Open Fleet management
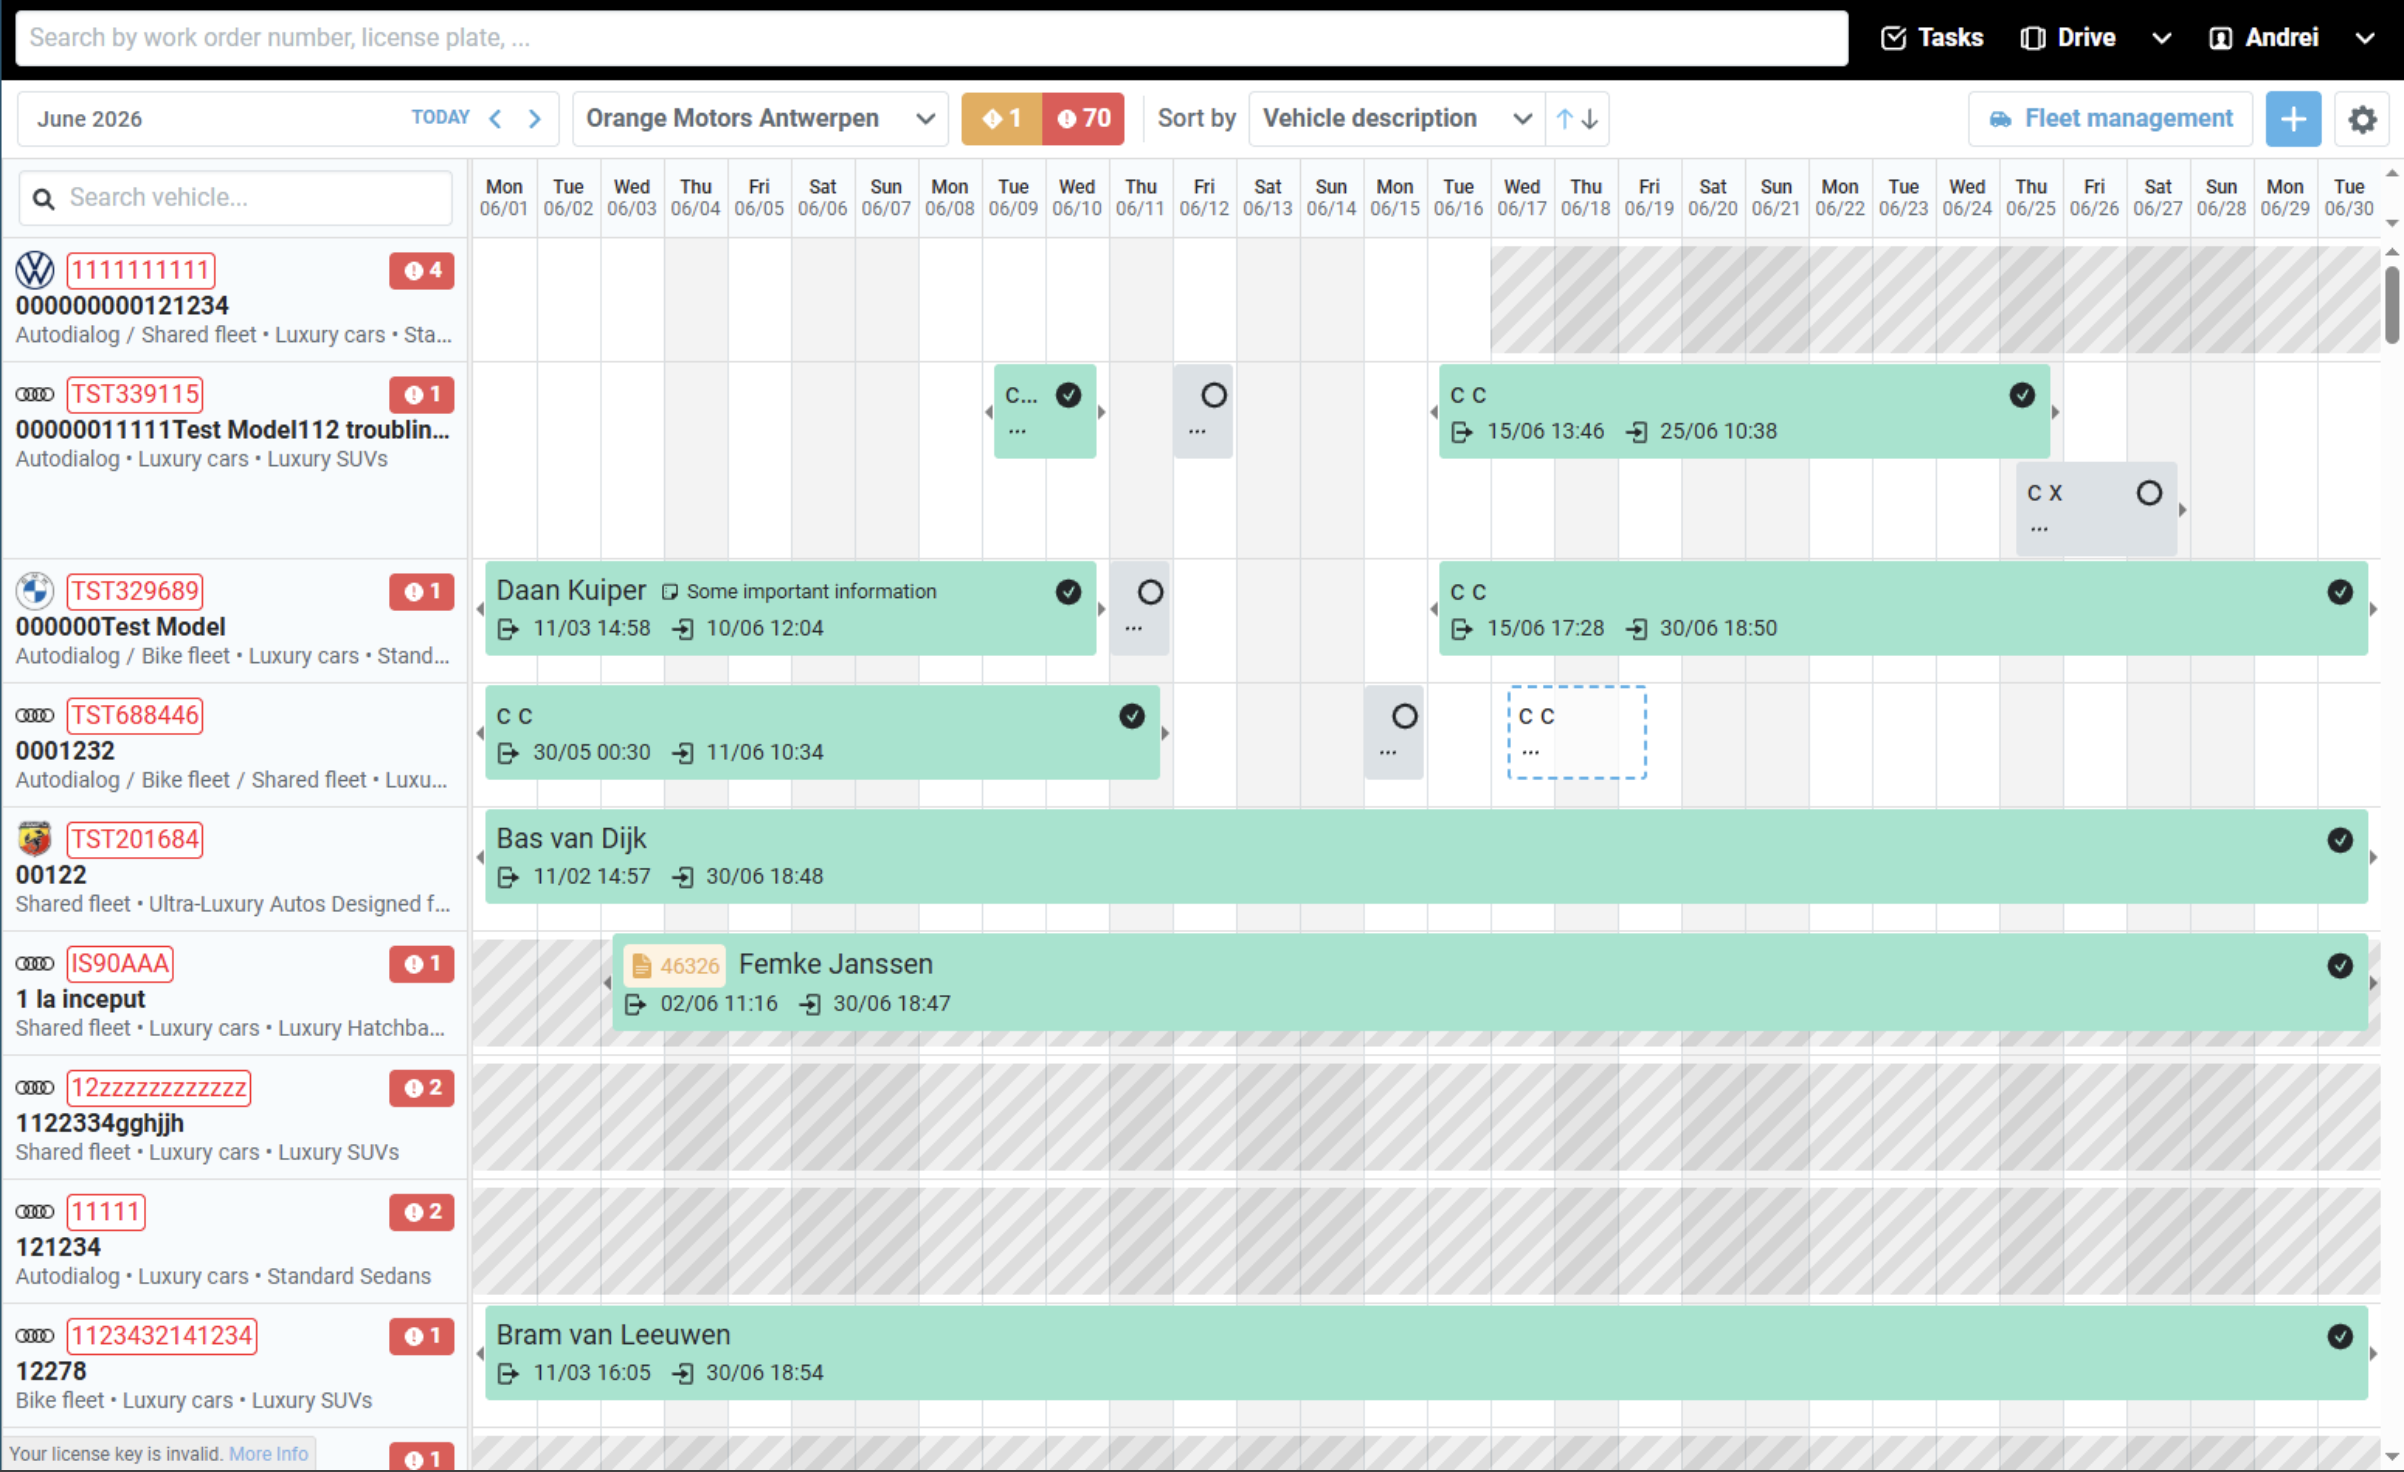Viewport: 2404px width, 1472px height. point(2110,119)
